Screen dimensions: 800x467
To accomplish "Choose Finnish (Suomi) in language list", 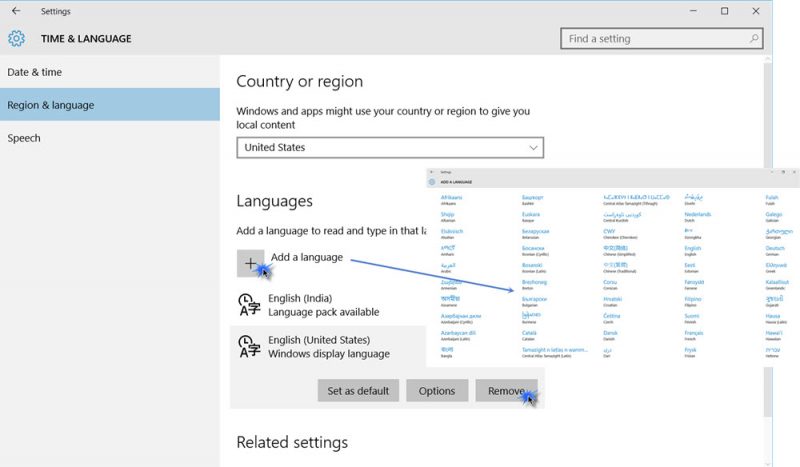I will pyautogui.click(x=691, y=318).
